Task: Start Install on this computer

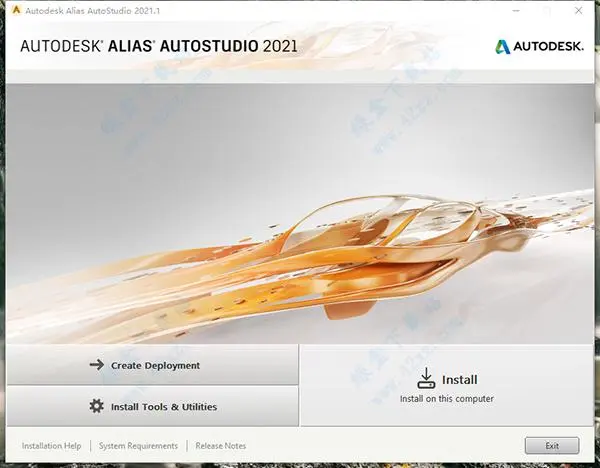Action: [x=447, y=385]
